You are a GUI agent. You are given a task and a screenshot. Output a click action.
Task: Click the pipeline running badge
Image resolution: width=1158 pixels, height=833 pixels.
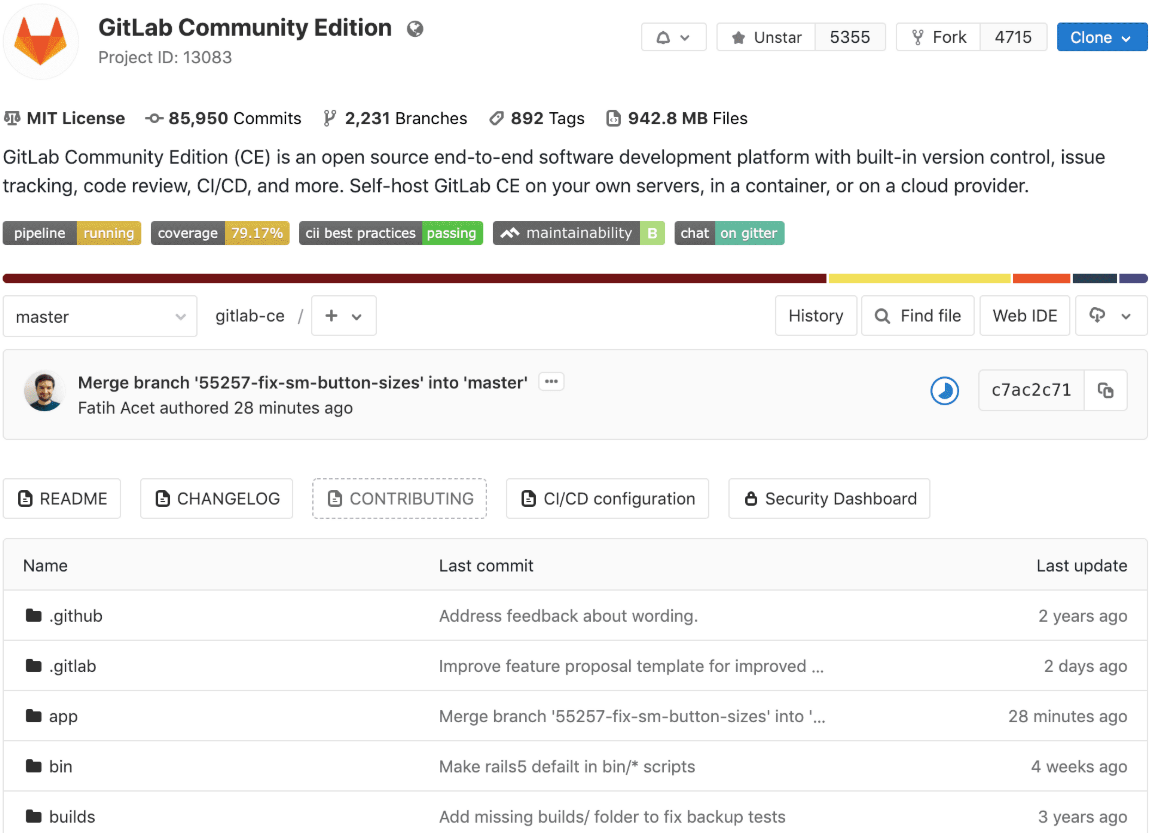pyautogui.click(x=72, y=233)
